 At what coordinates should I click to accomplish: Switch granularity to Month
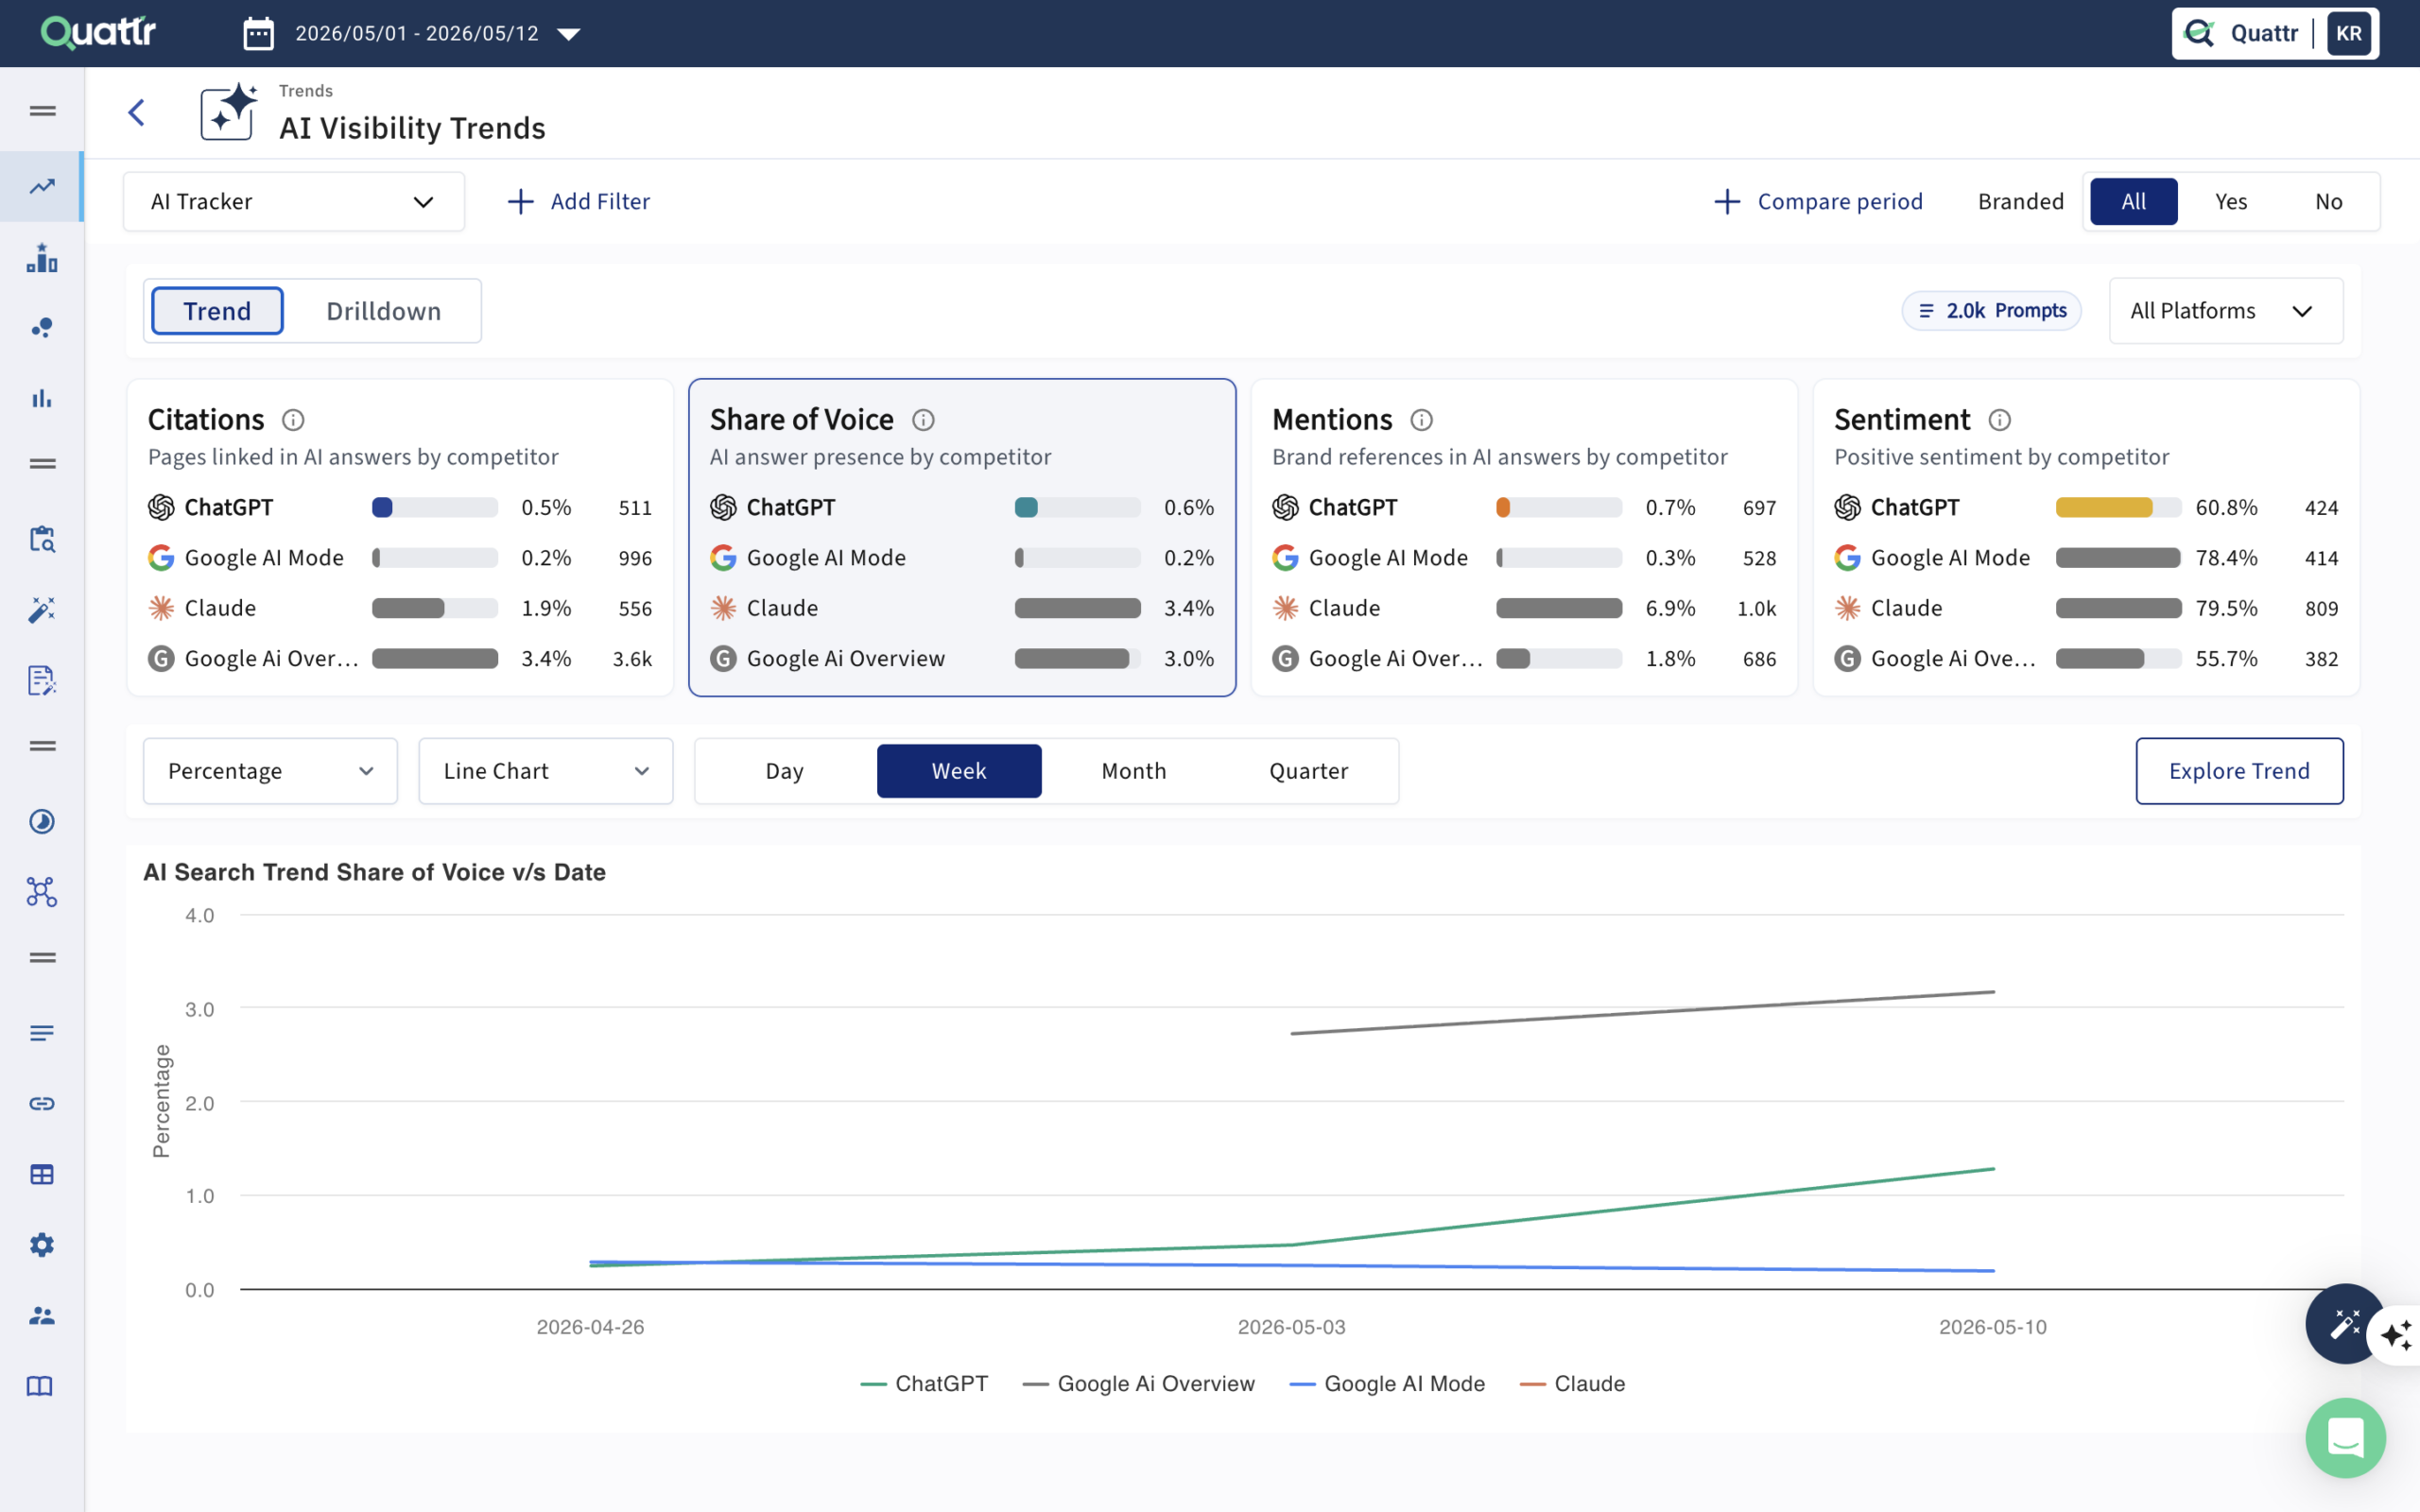pos(1133,771)
